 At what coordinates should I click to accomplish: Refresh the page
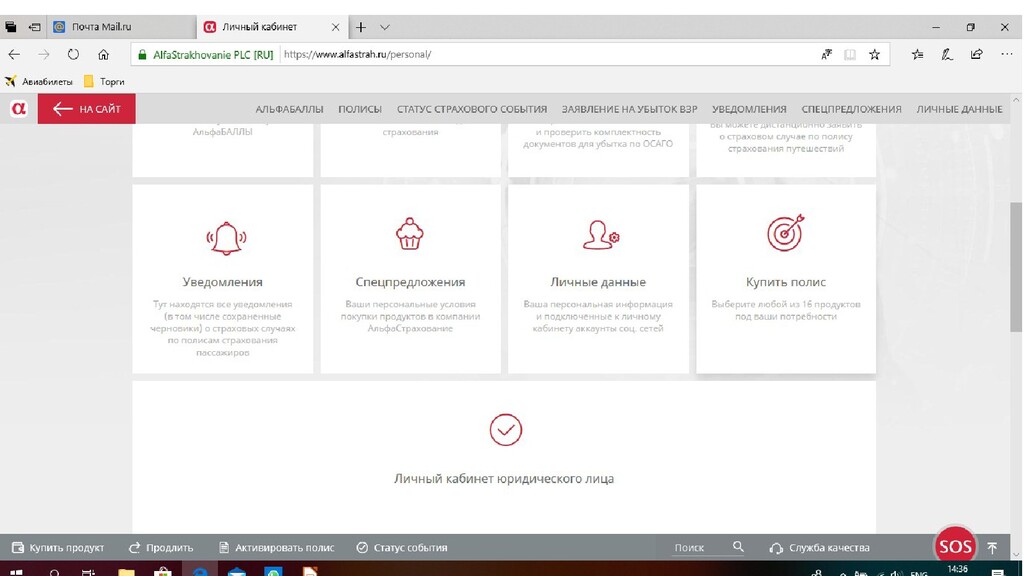(73, 55)
